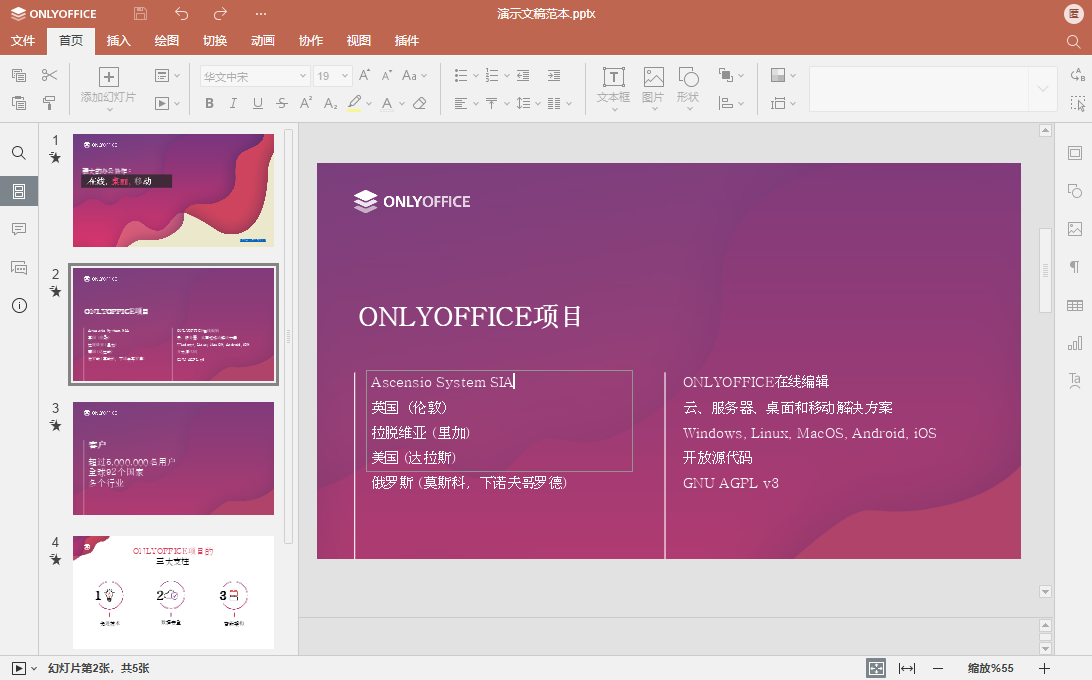Fit slide to width in status bar

907,668
